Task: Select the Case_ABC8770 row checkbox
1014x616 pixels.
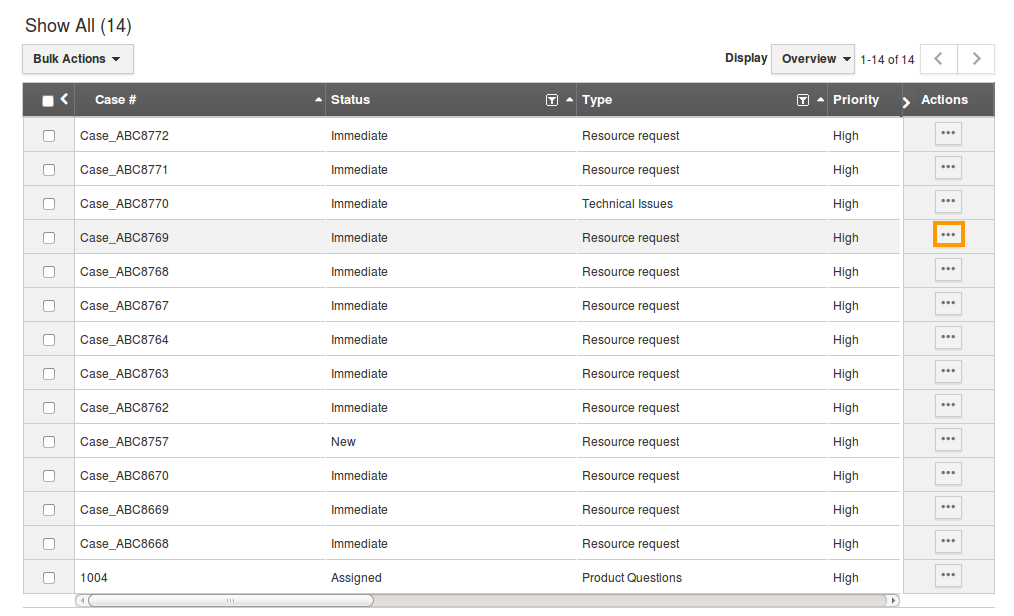Action: (x=49, y=204)
